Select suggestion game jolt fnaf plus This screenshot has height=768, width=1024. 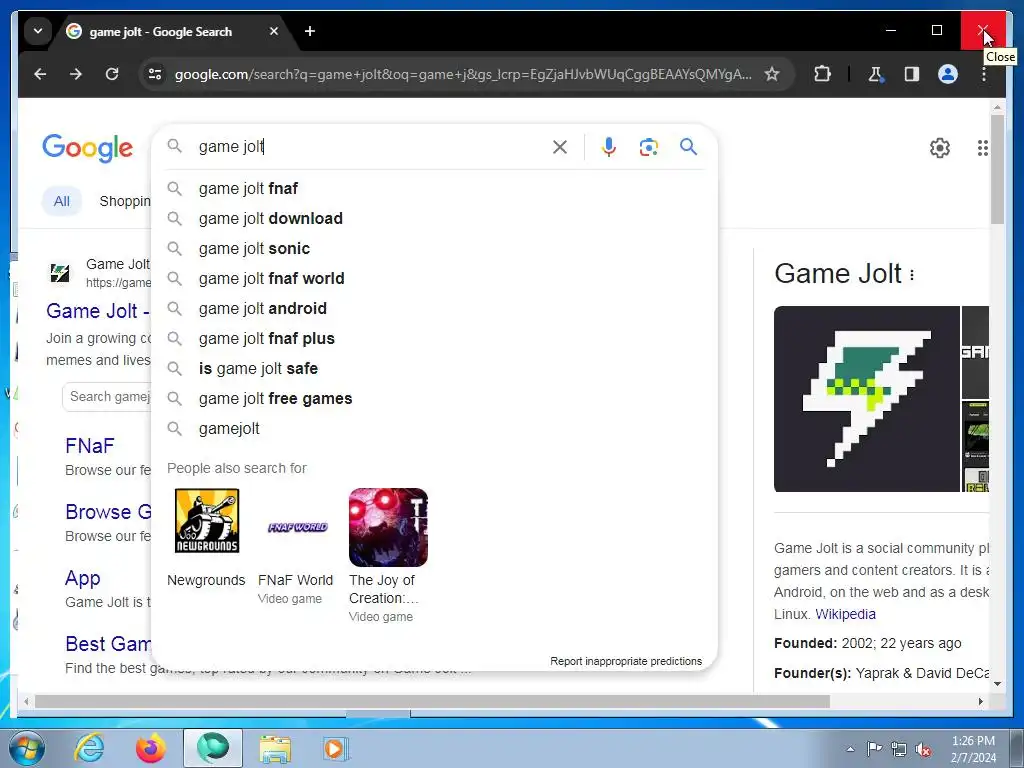pos(434,339)
